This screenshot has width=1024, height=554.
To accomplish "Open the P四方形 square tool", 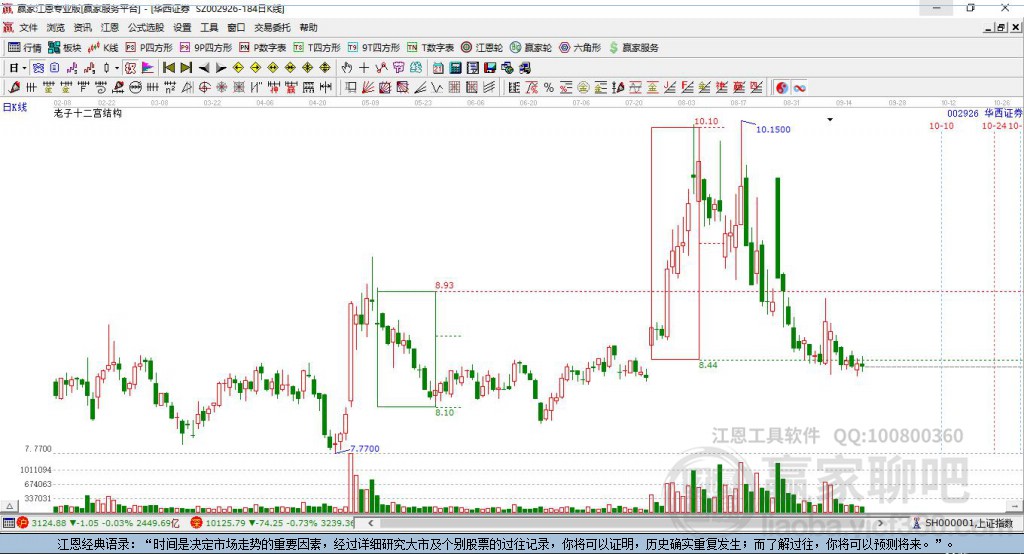I will click(149, 48).
